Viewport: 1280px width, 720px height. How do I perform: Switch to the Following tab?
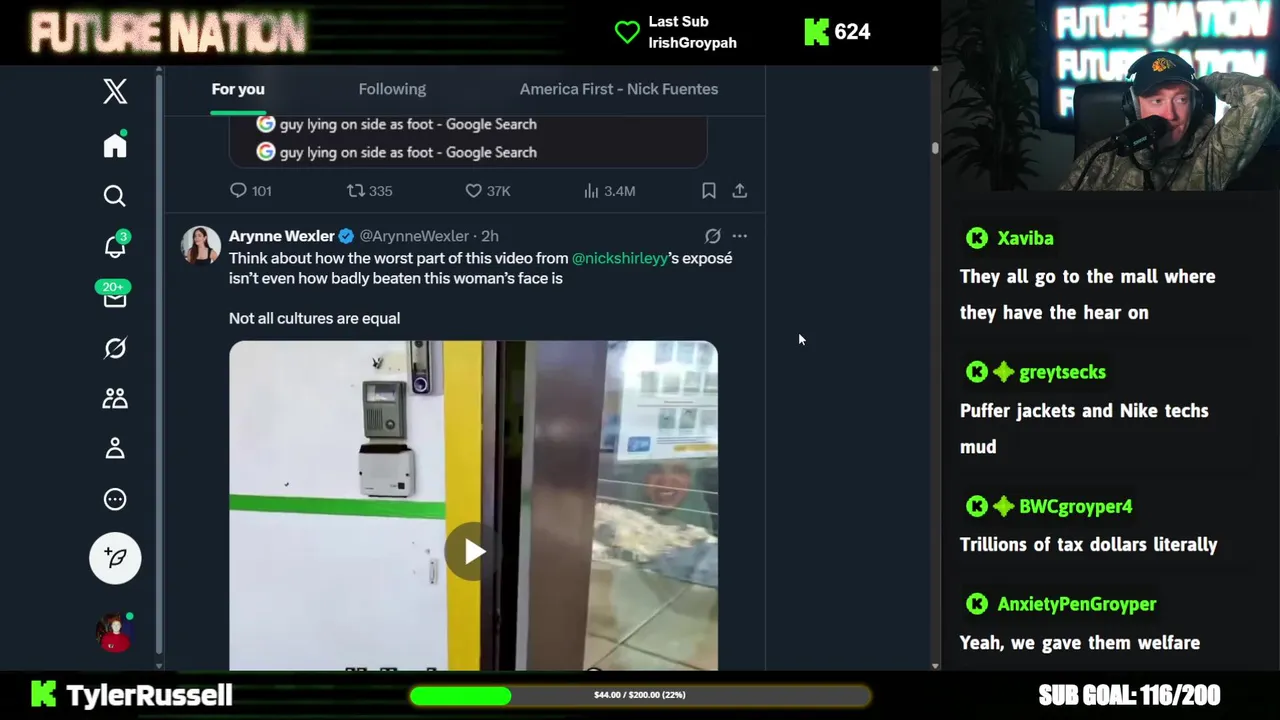point(392,89)
